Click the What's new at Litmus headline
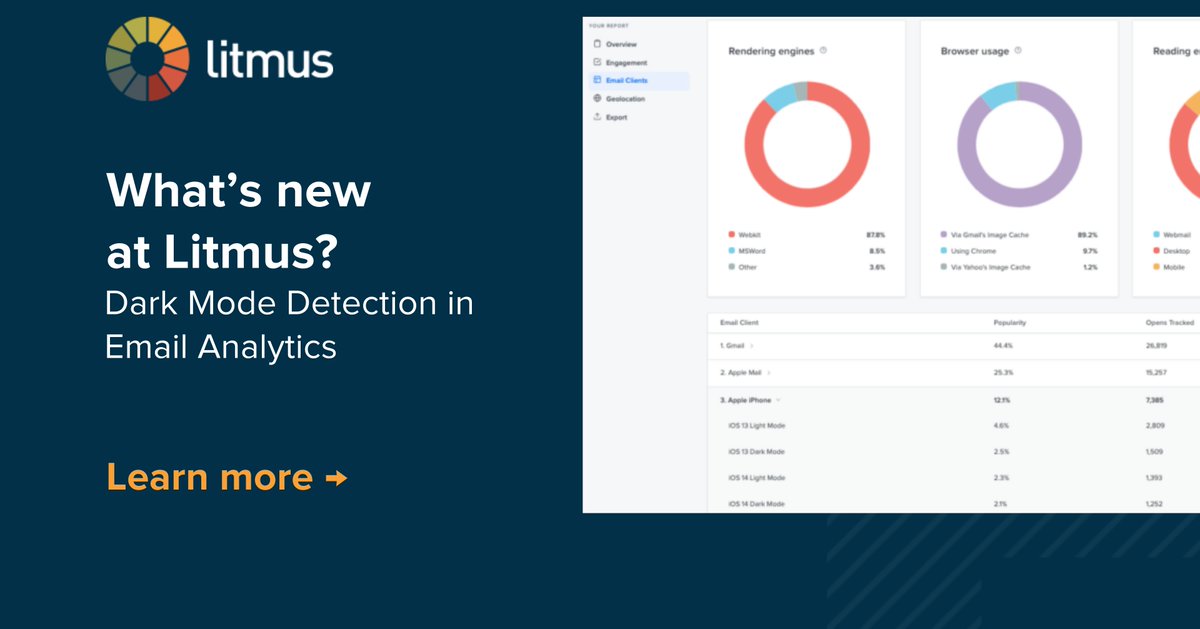This screenshot has height=629, width=1200. point(239,222)
